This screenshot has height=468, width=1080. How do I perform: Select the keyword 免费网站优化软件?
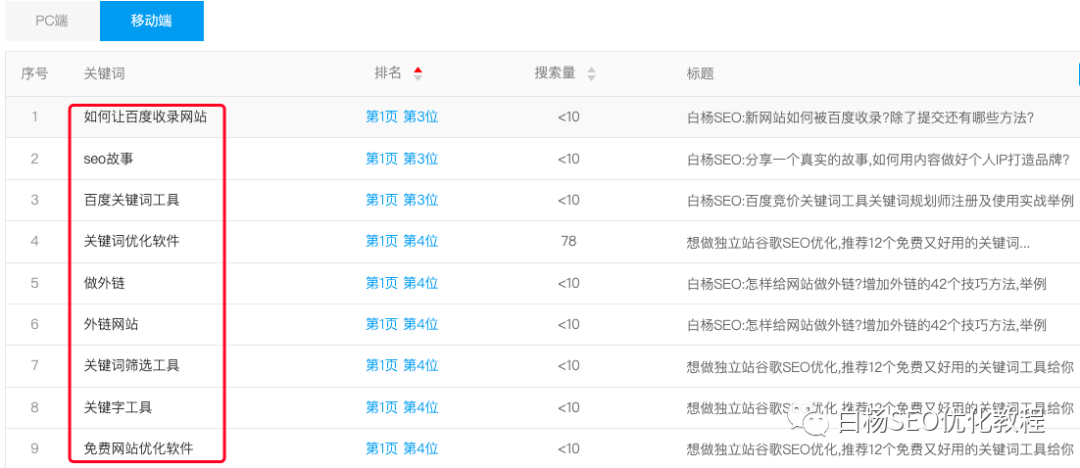(x=138, y=448)
